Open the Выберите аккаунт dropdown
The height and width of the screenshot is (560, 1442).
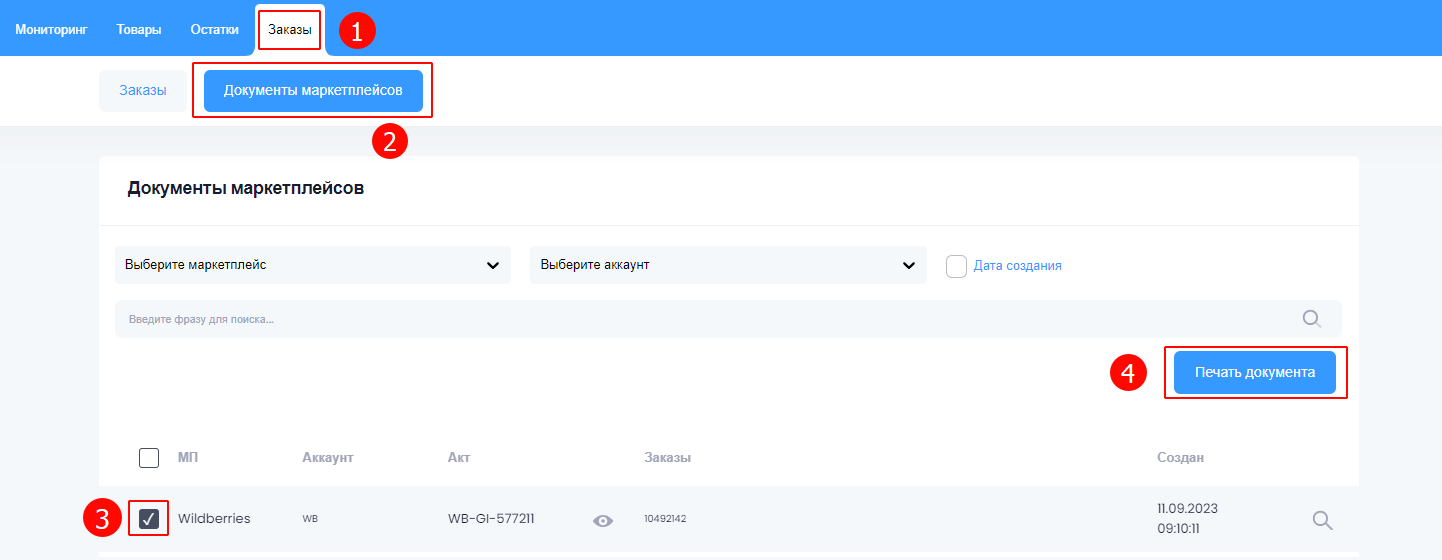point(727,265)
